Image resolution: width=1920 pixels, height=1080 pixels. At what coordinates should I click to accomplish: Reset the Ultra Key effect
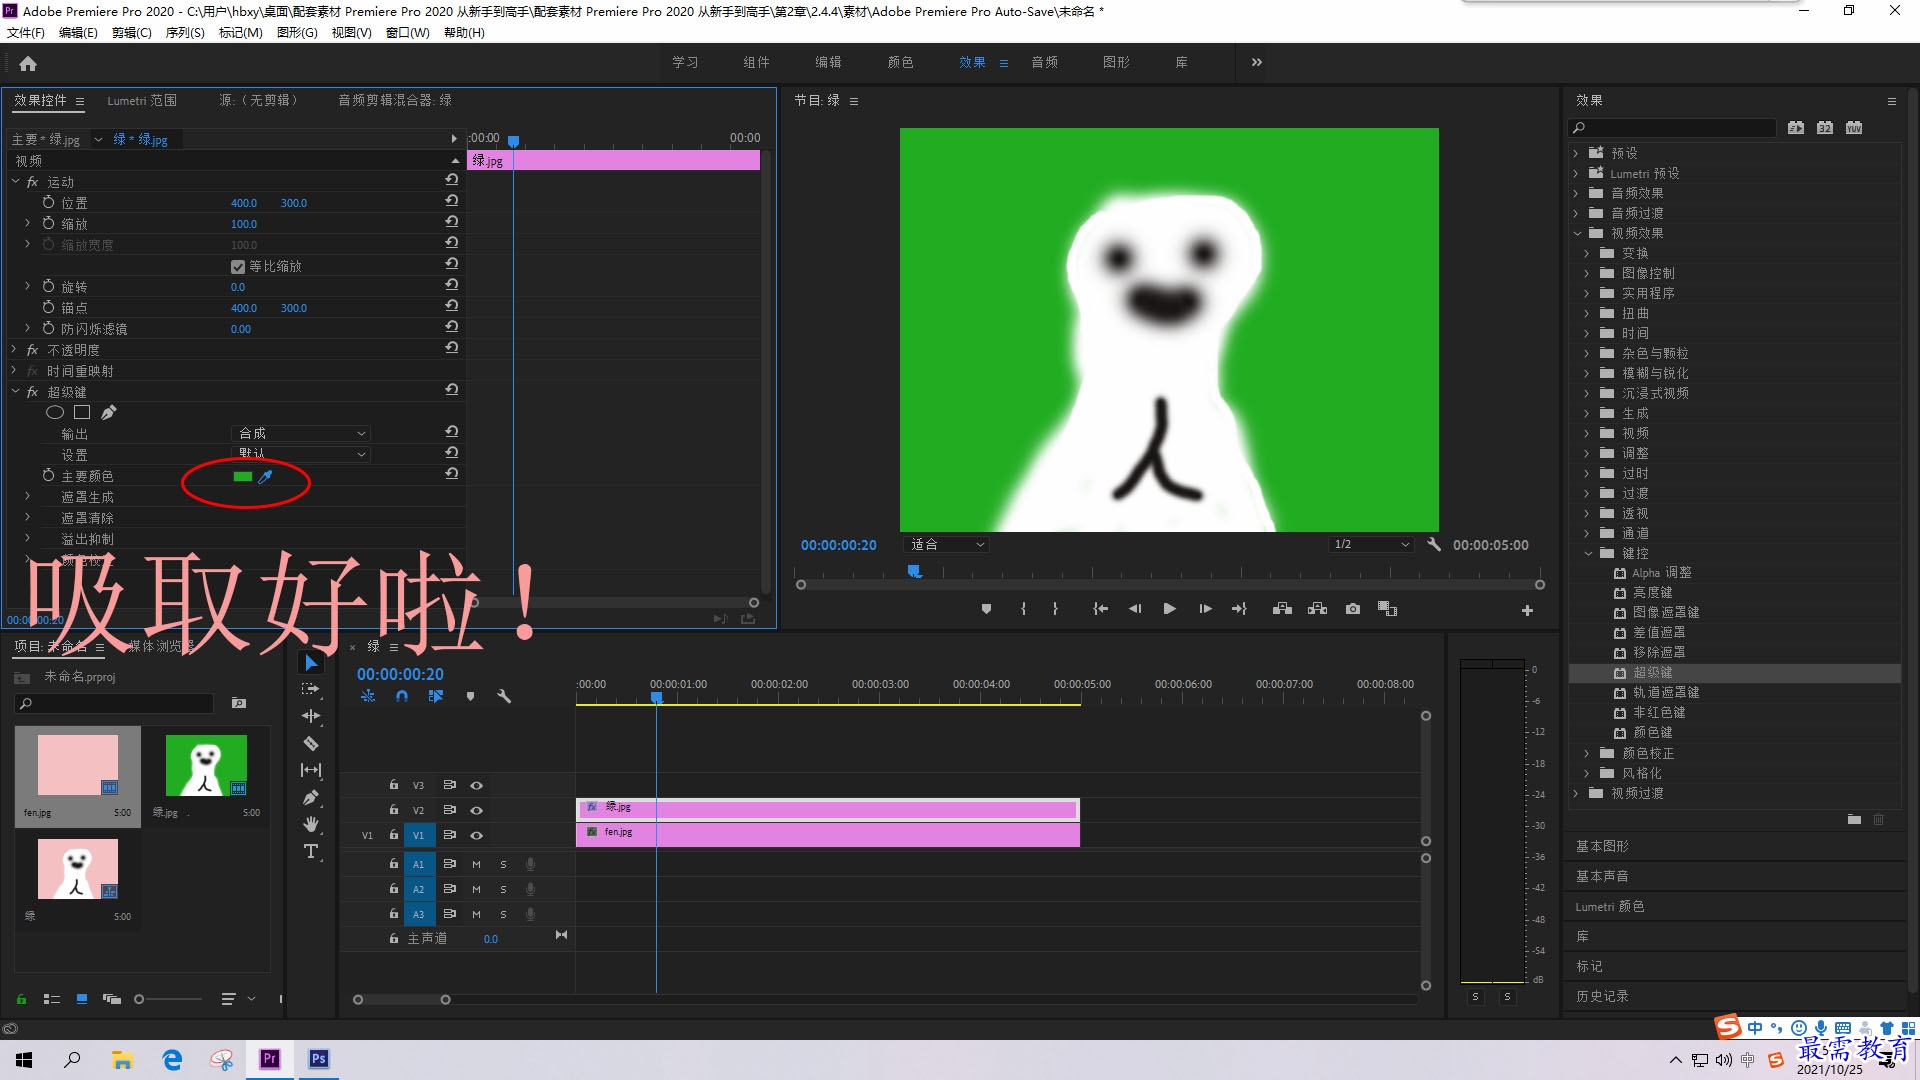(x=452, y=390)
